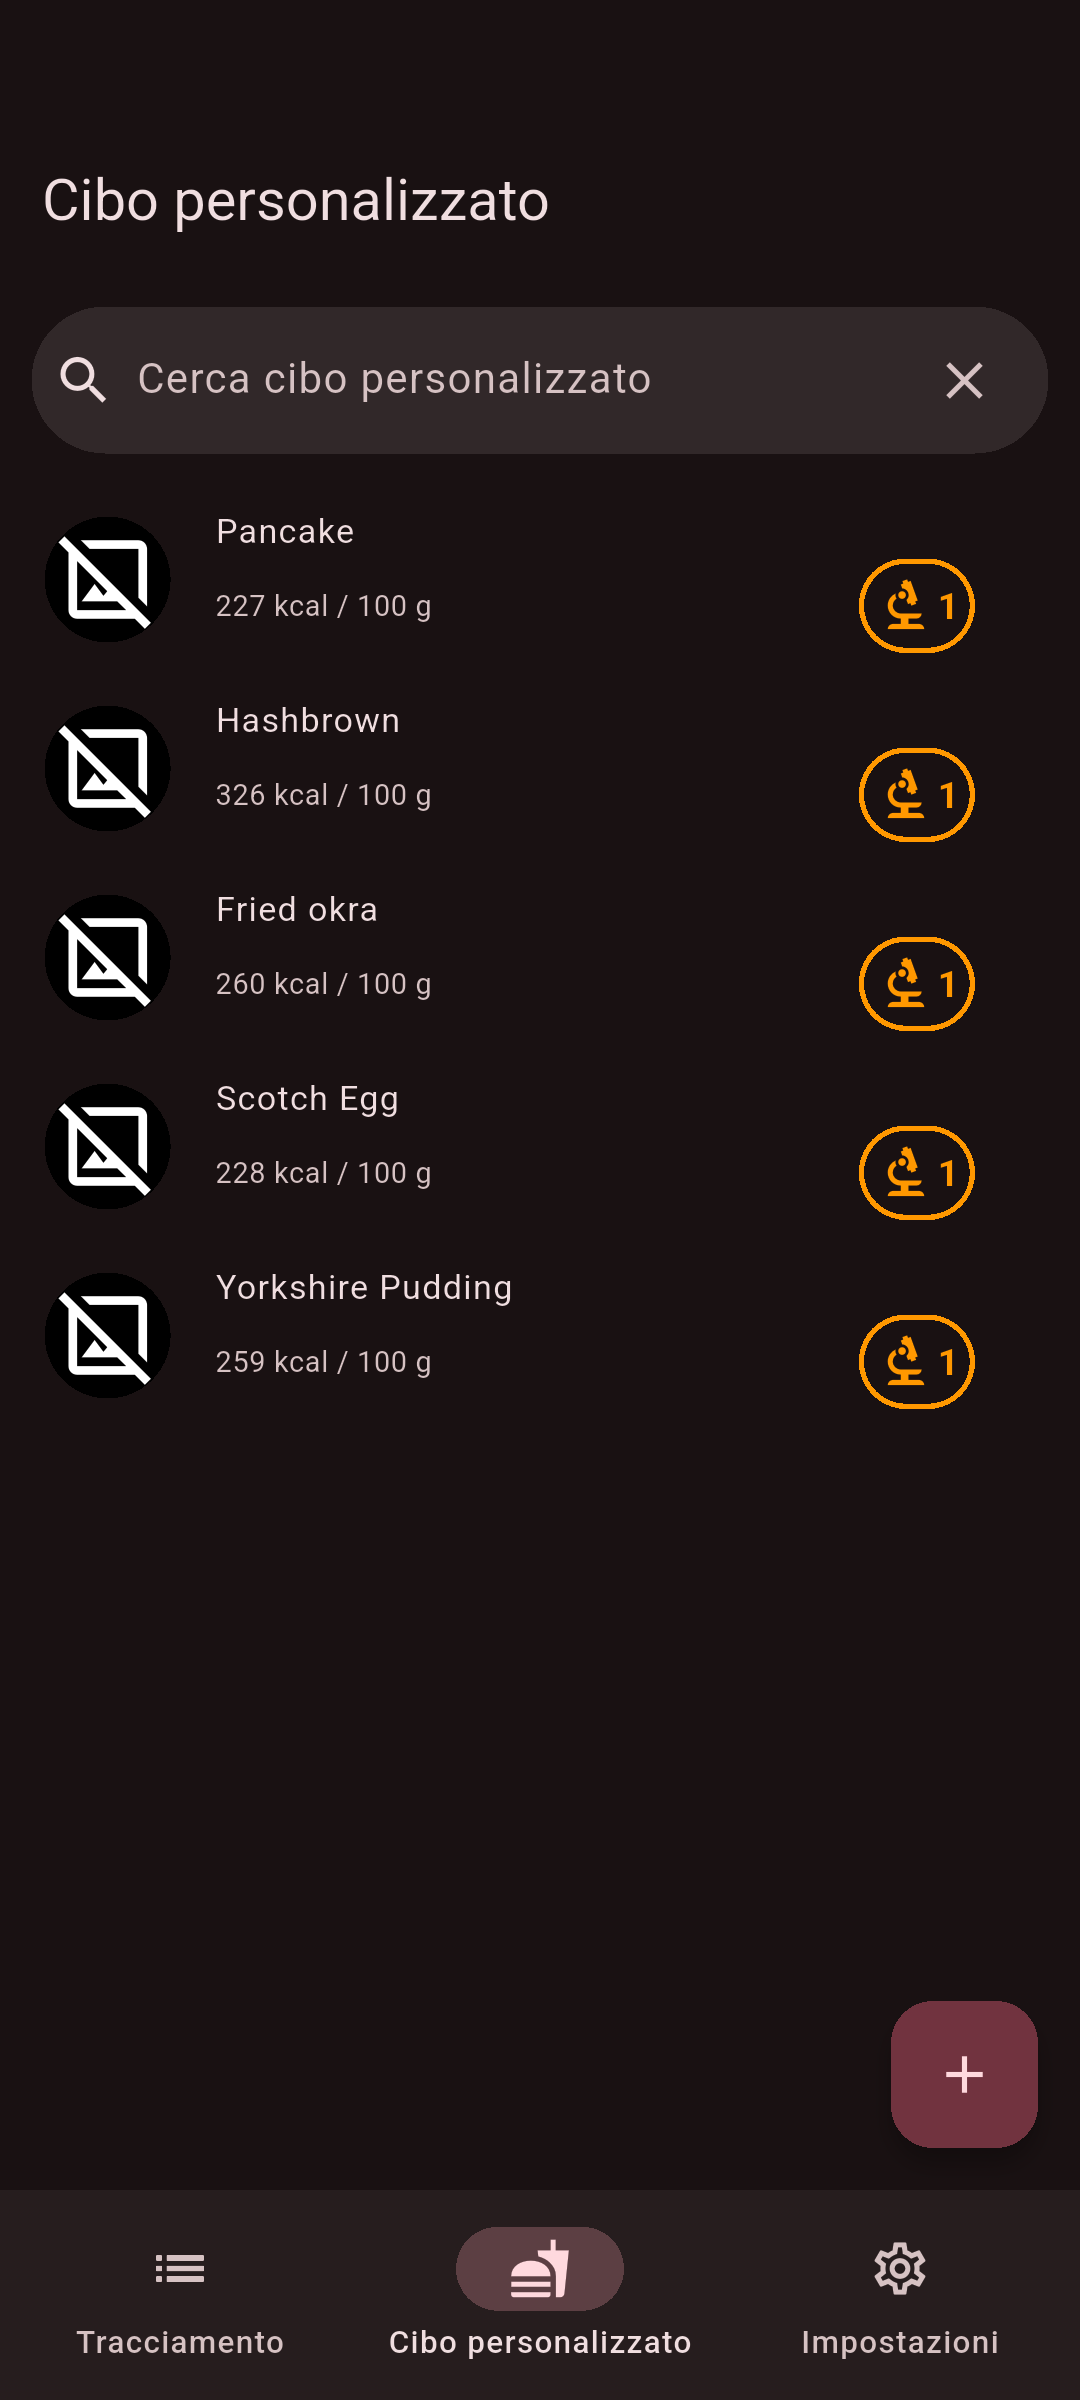
Task: Tap Fried okra's no-image placeholder icon
Action: (108, 958)
